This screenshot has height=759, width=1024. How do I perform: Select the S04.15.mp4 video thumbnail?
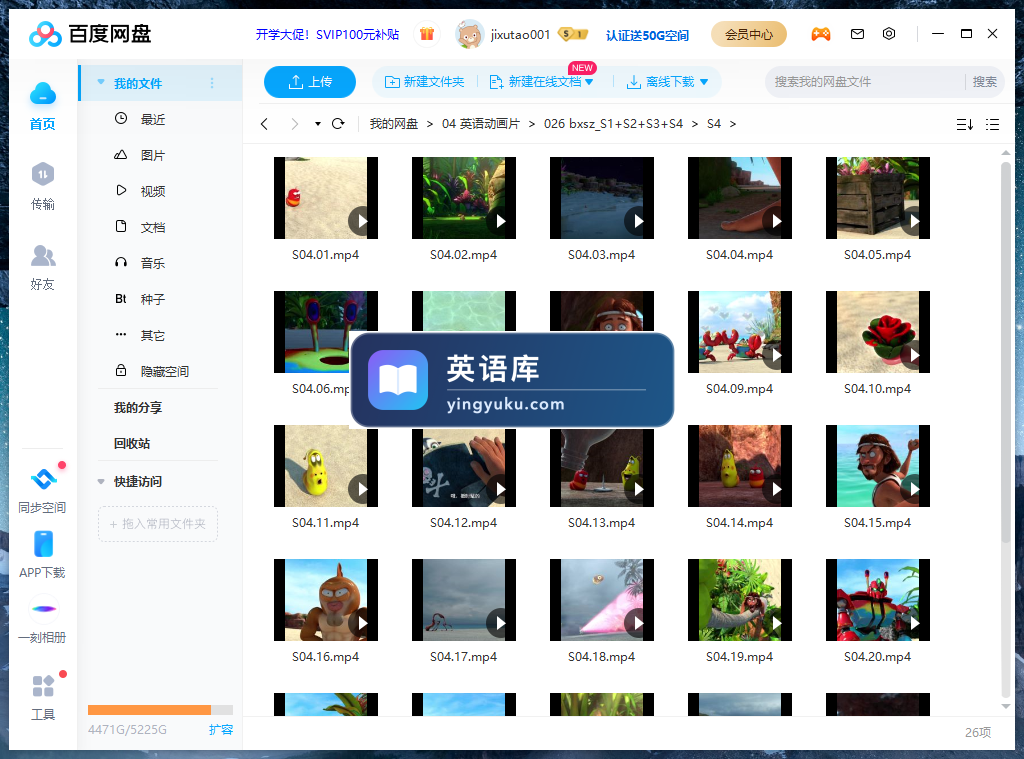[878, 466]
